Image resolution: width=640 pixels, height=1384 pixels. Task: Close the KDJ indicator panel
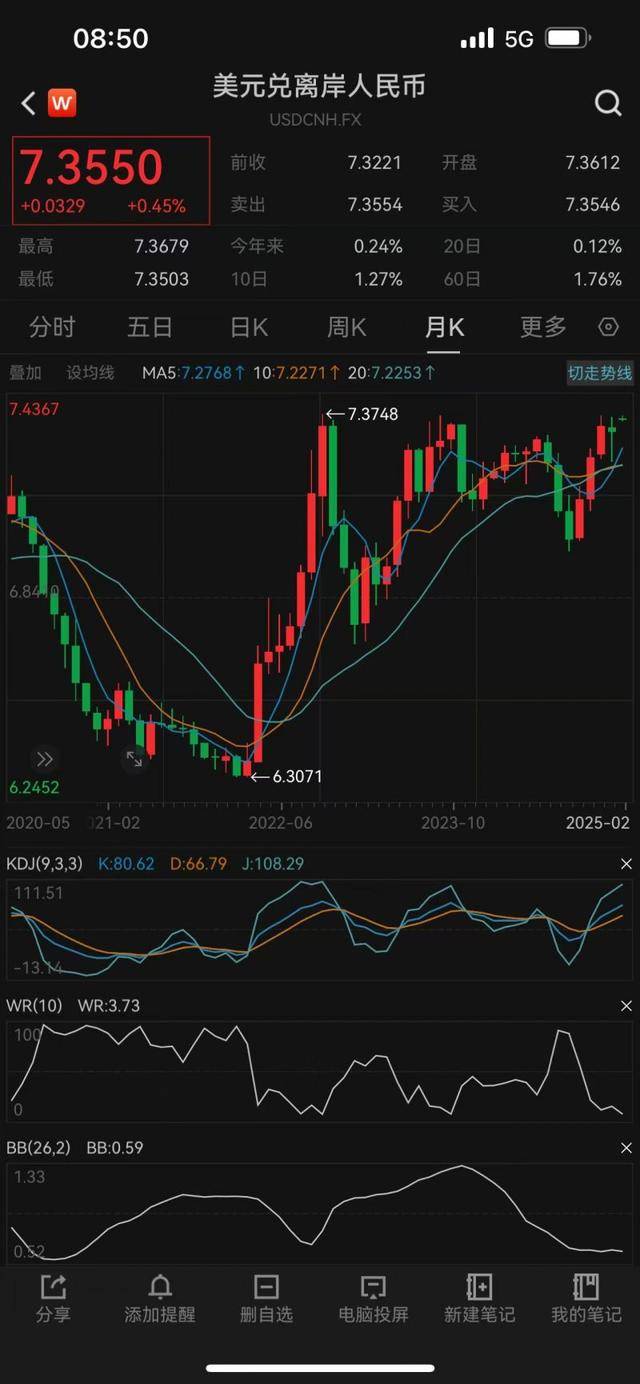(x=626, y=863)
